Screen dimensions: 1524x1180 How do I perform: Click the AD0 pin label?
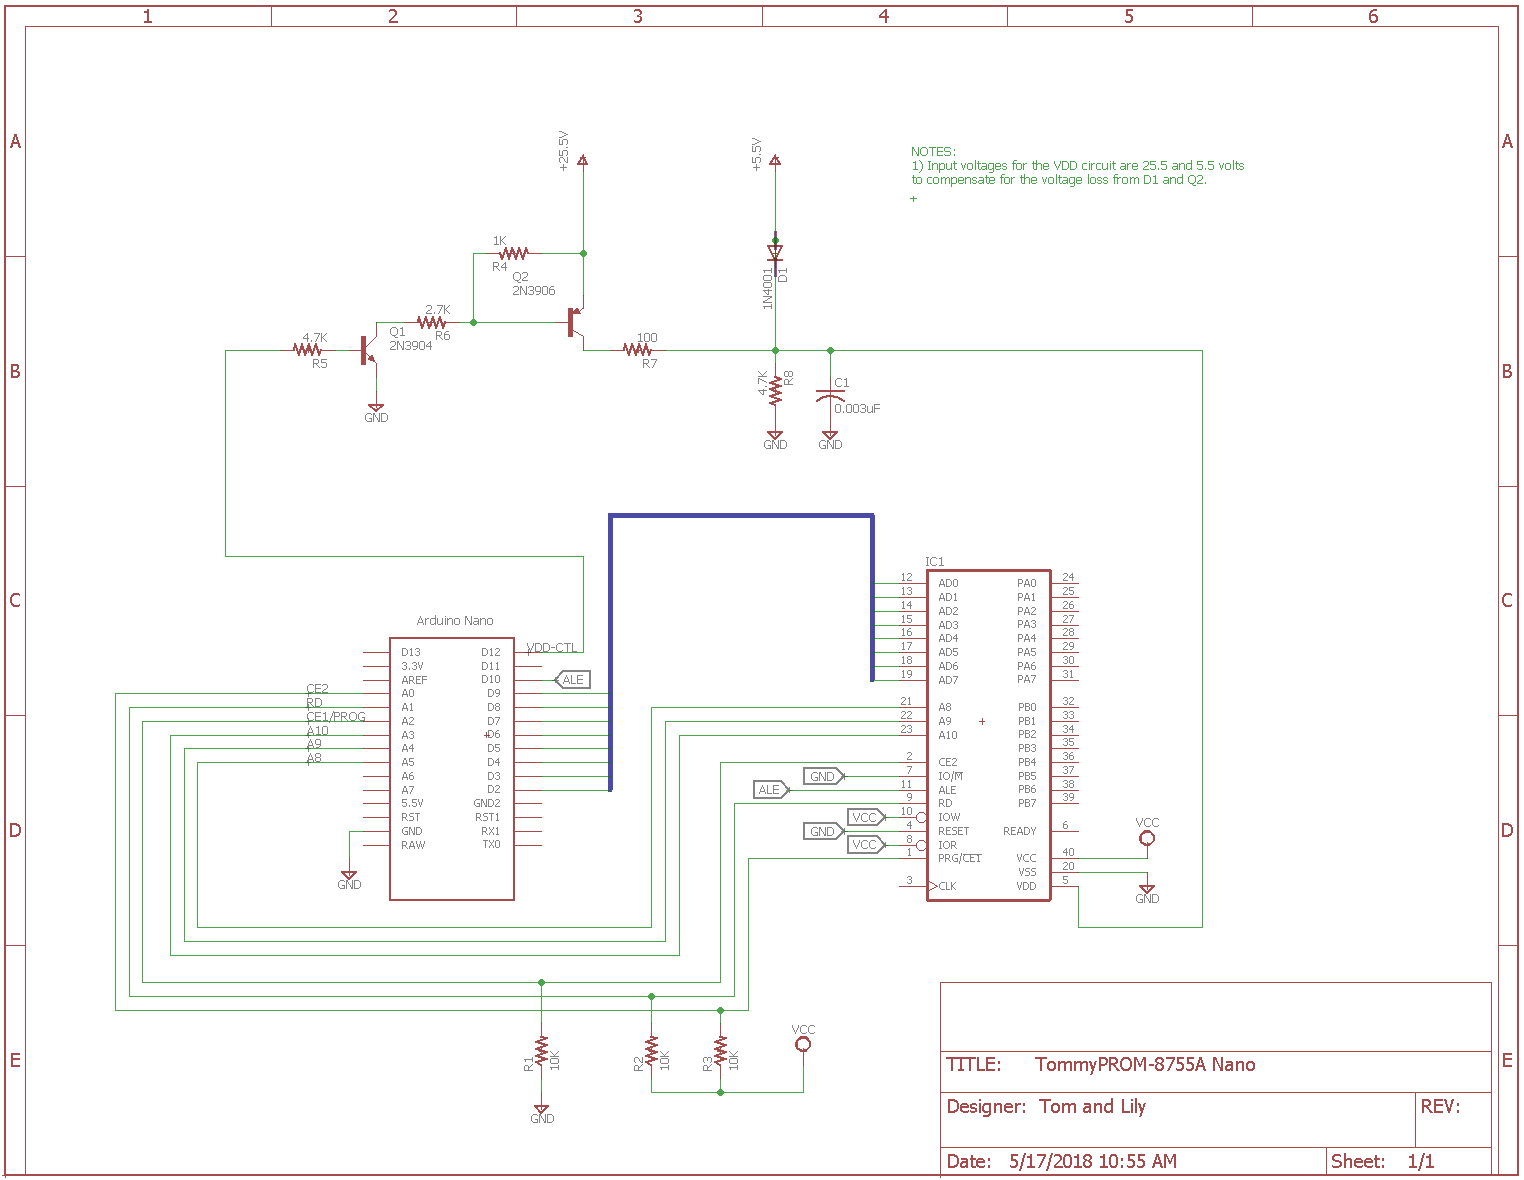(948, 583)
